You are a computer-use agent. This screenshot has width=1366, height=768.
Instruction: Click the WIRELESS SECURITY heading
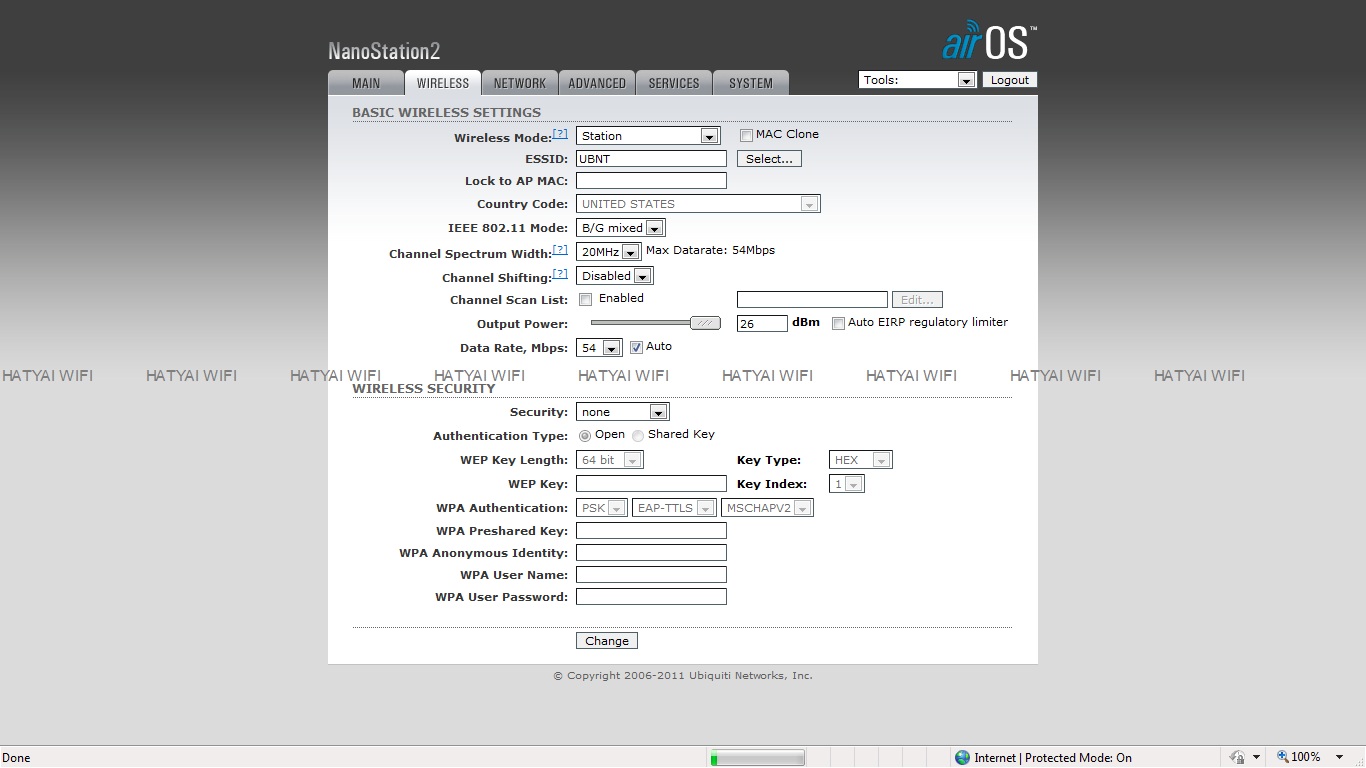pos(424,388)
